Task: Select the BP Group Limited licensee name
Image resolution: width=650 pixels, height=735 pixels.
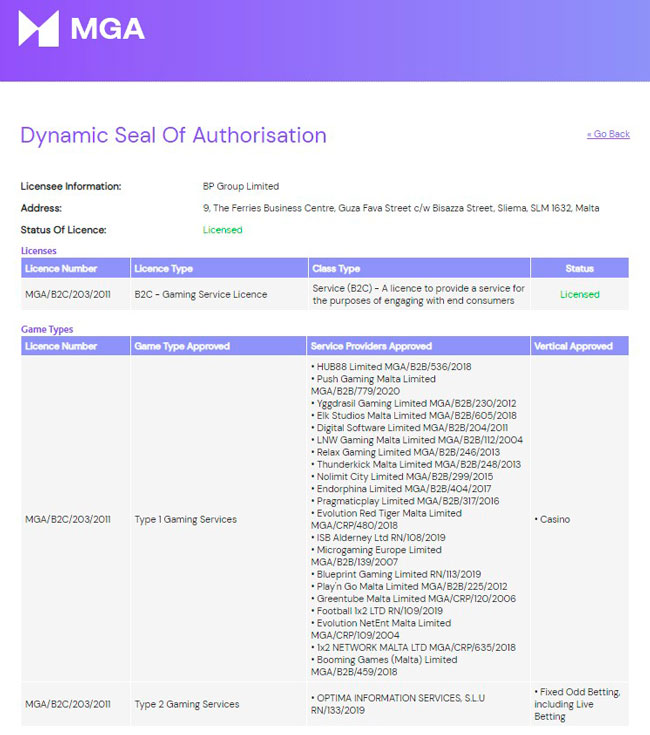Action: (241, 186)
